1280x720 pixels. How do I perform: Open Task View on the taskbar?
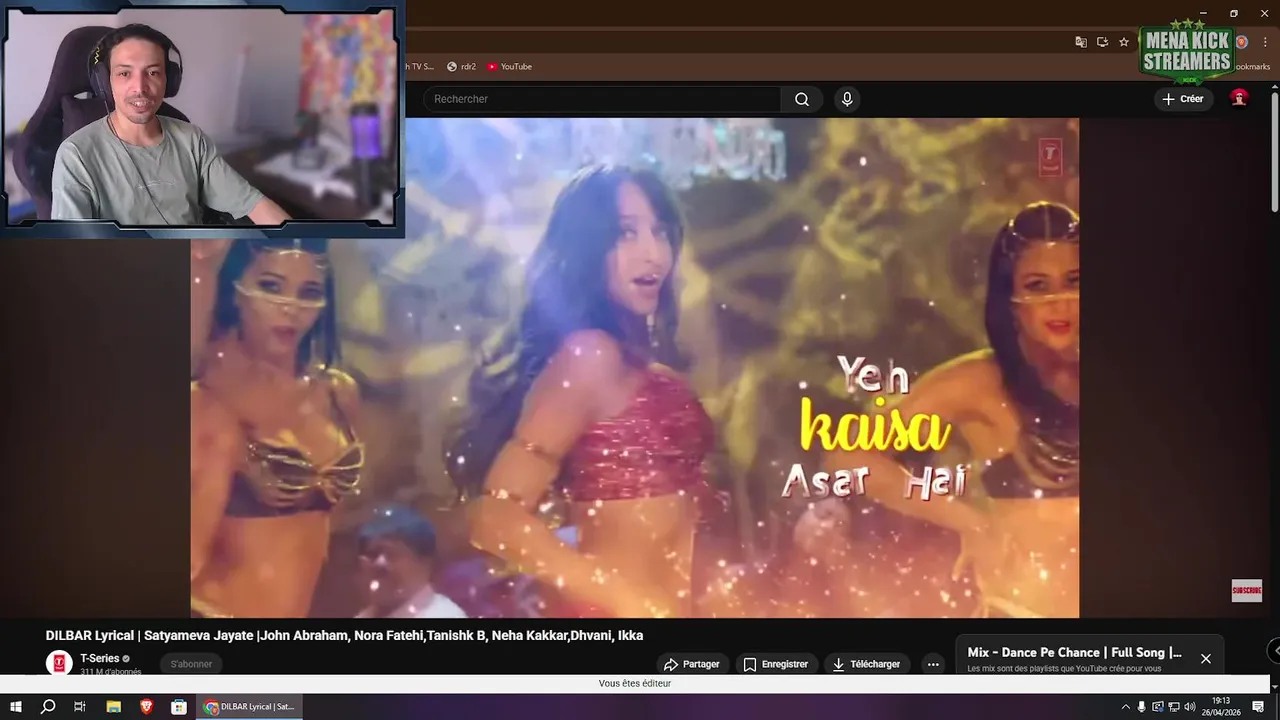coord(80,707)
